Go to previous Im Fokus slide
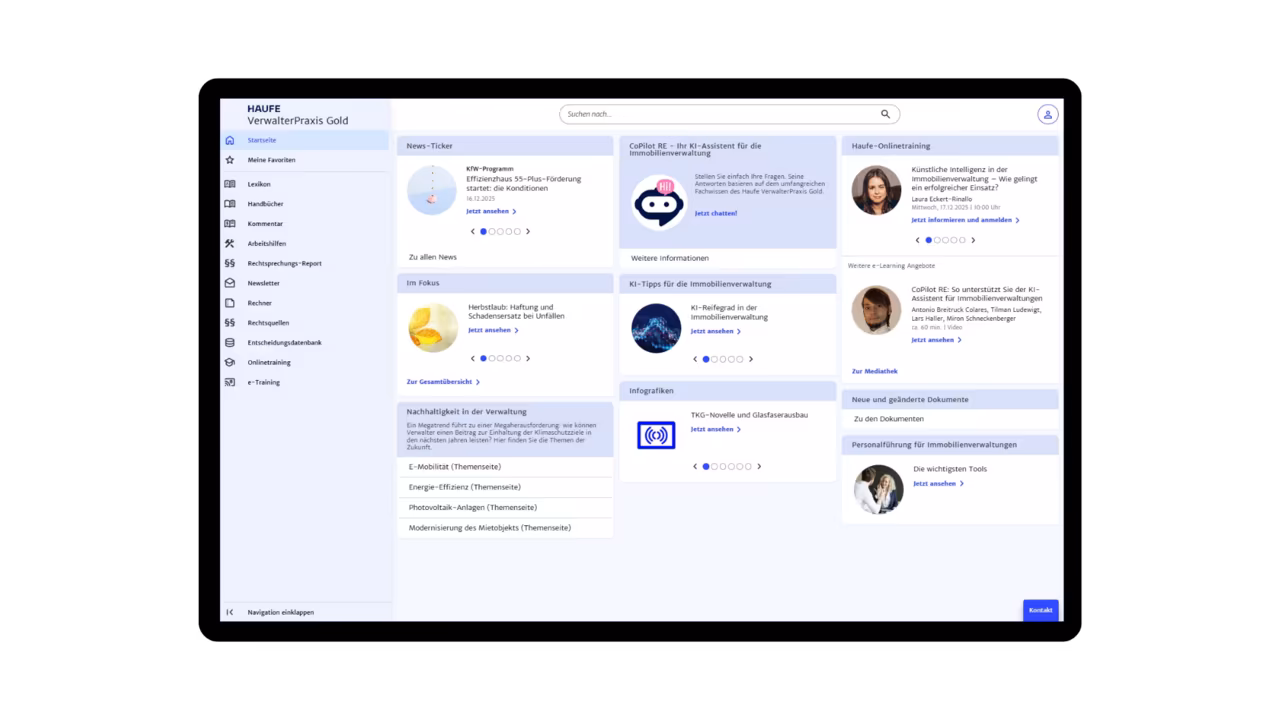 coord(473,358)
